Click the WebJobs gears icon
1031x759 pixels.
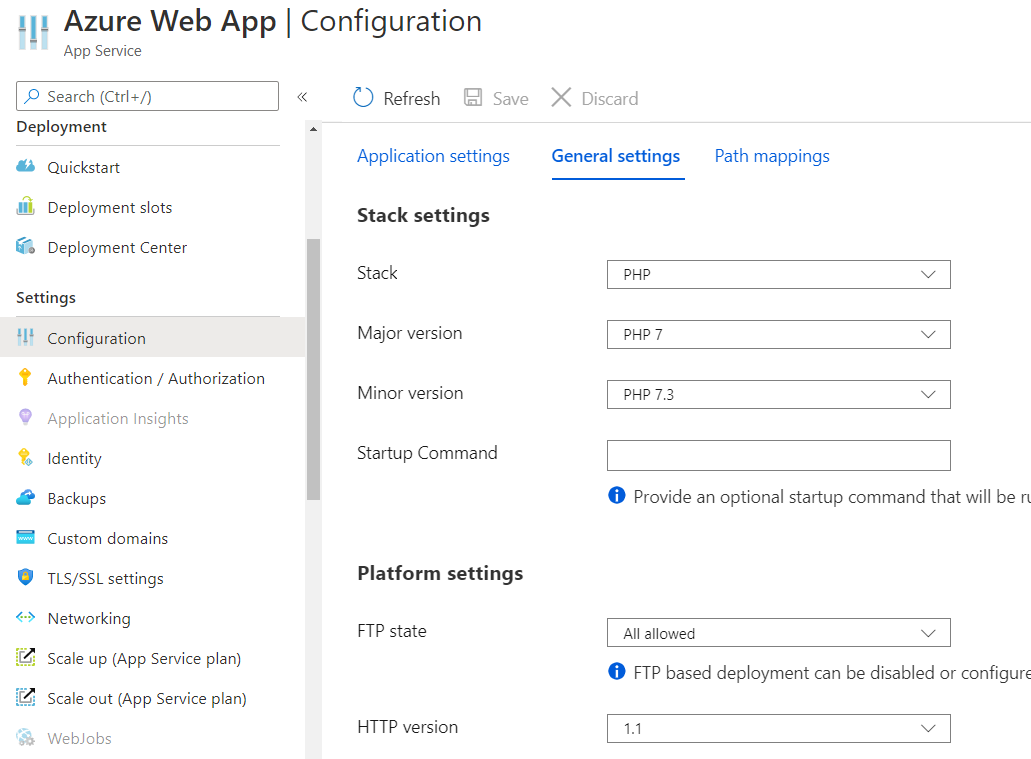[x=26, y=737]
